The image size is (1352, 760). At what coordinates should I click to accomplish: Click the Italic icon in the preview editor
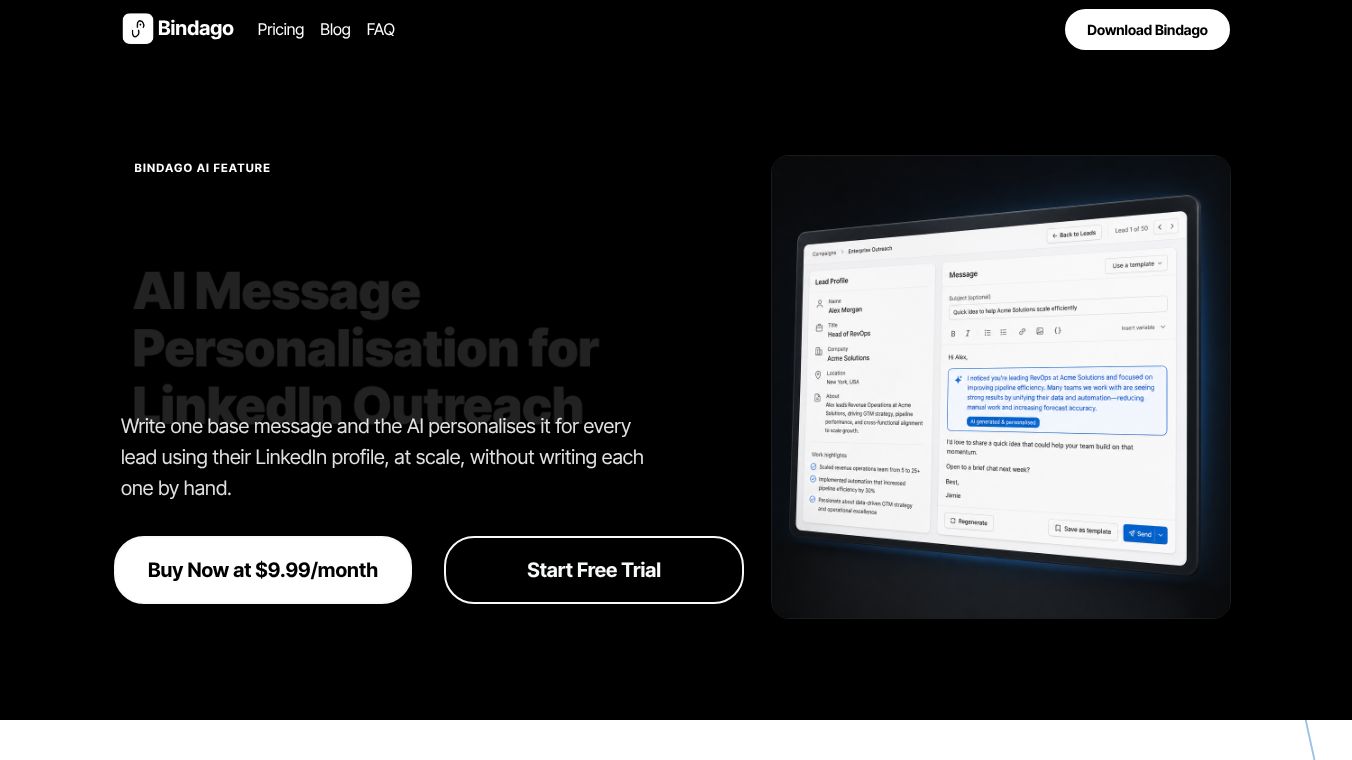point(968,333)
